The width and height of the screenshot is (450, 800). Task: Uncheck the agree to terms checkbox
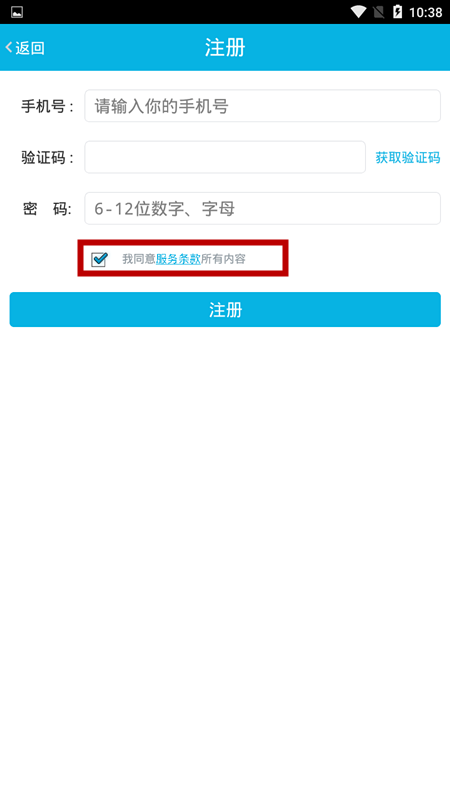[x=99, y=259]
